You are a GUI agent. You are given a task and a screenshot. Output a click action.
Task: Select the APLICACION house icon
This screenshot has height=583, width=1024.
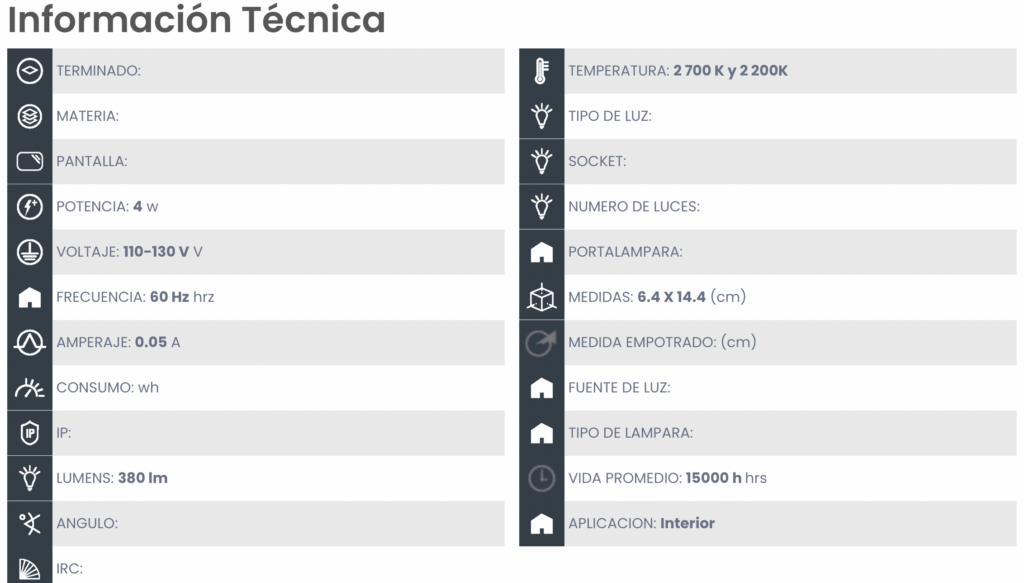541,524
